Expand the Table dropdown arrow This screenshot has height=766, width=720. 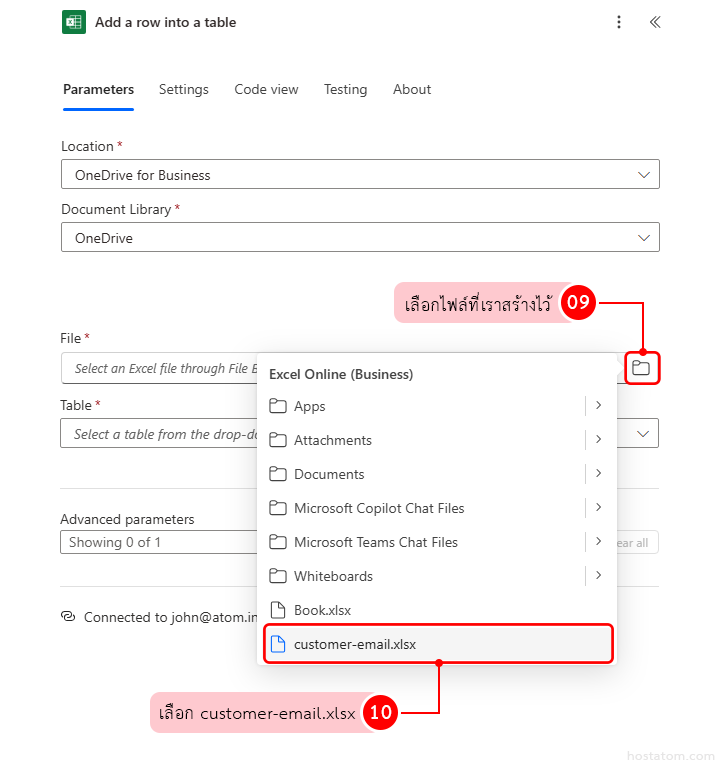[644, 433]
